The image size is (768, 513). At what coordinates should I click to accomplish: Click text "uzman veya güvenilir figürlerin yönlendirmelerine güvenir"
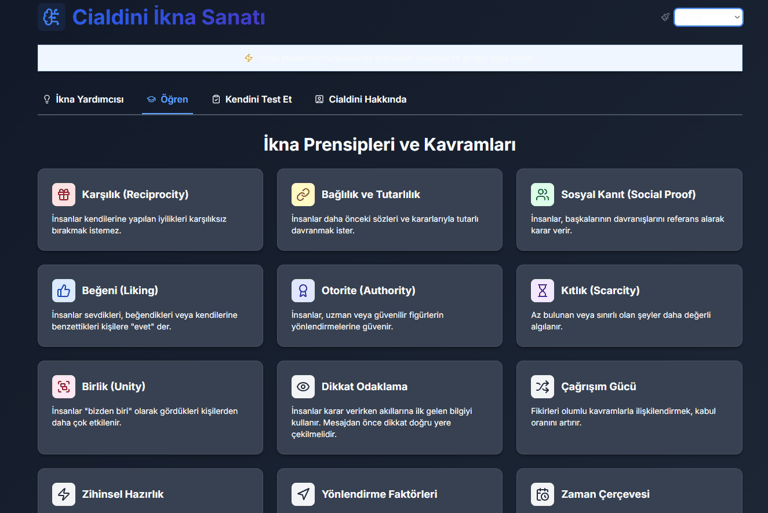coord(367,321)
